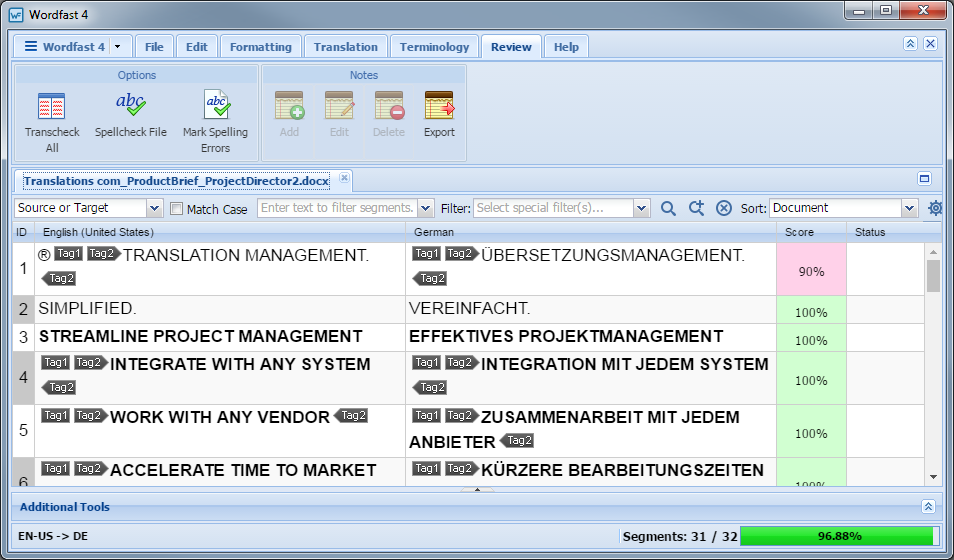This screenshot has height=560, width=954.
Task: Click the Status column header
Action: tap(885, 232)
